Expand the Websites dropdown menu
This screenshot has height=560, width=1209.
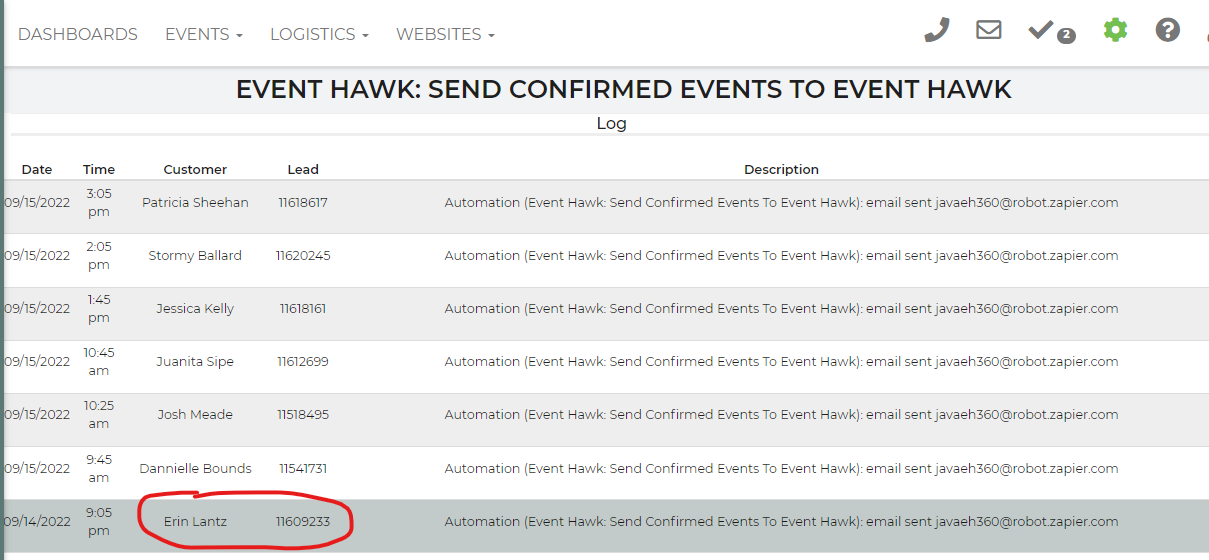tap(445, 34)
